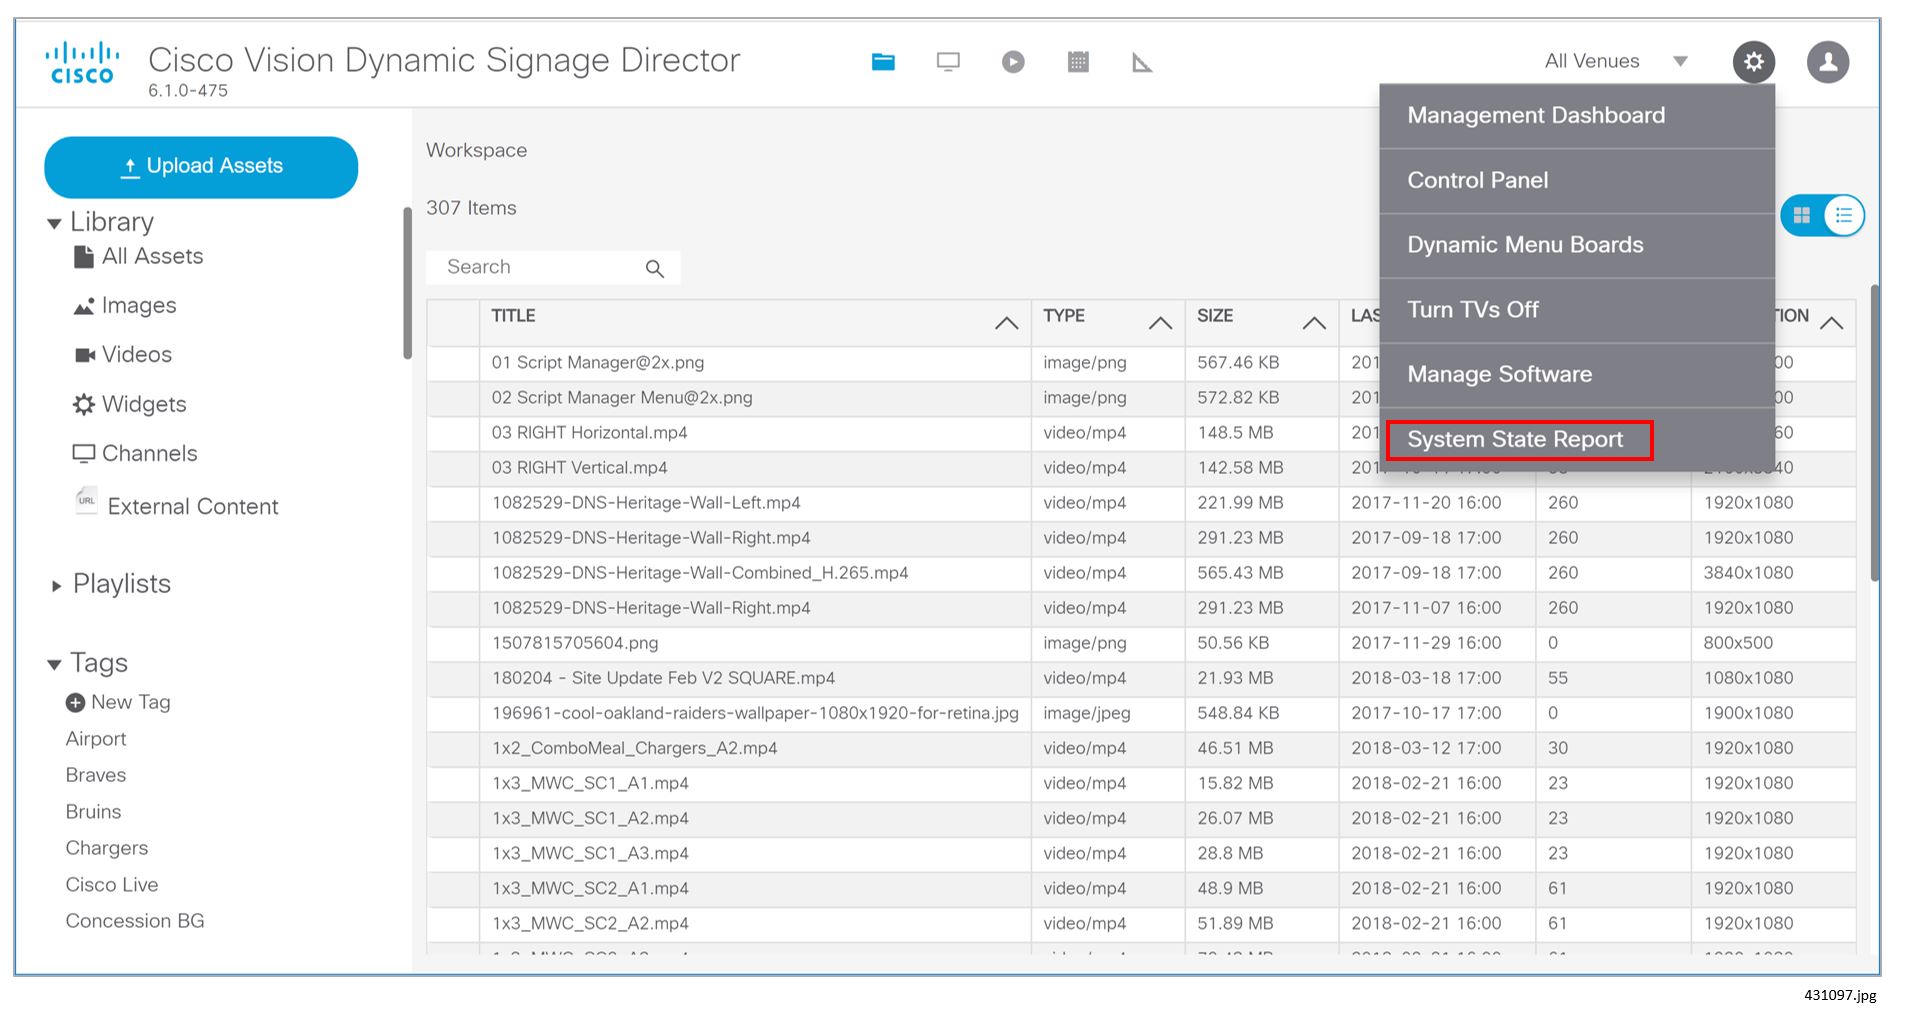
Task: Click the user profile icon
Action: (x=1827, y=61)
